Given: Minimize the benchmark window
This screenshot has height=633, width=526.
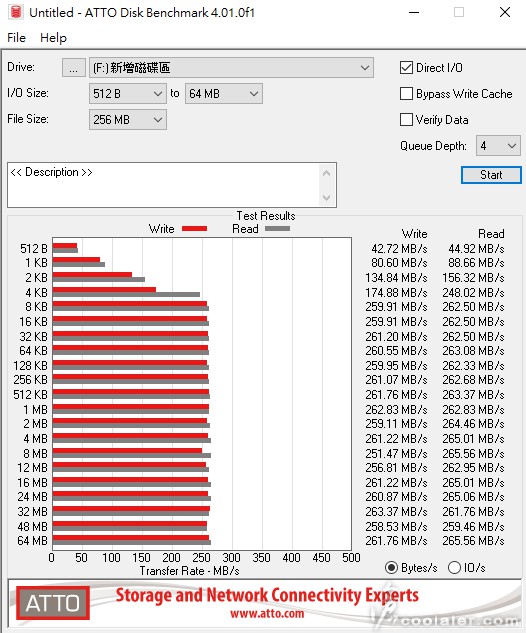Looking at the screenshot, I should (414, 12).
